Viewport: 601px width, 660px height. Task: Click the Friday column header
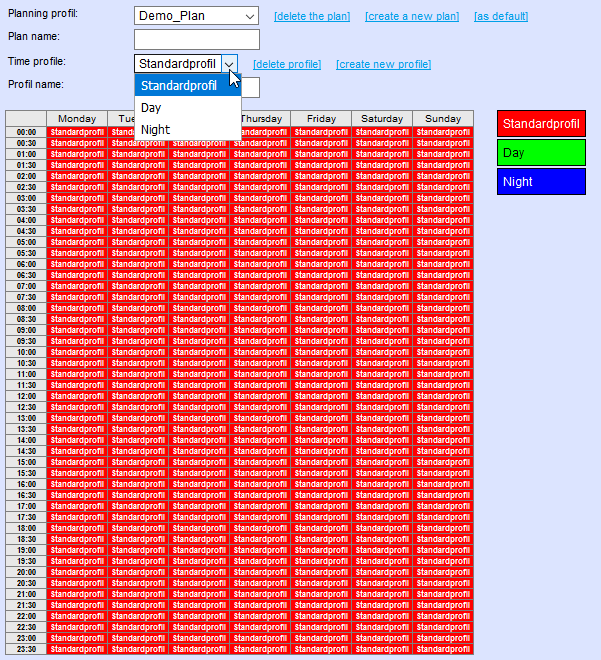[x=321, y=119]
